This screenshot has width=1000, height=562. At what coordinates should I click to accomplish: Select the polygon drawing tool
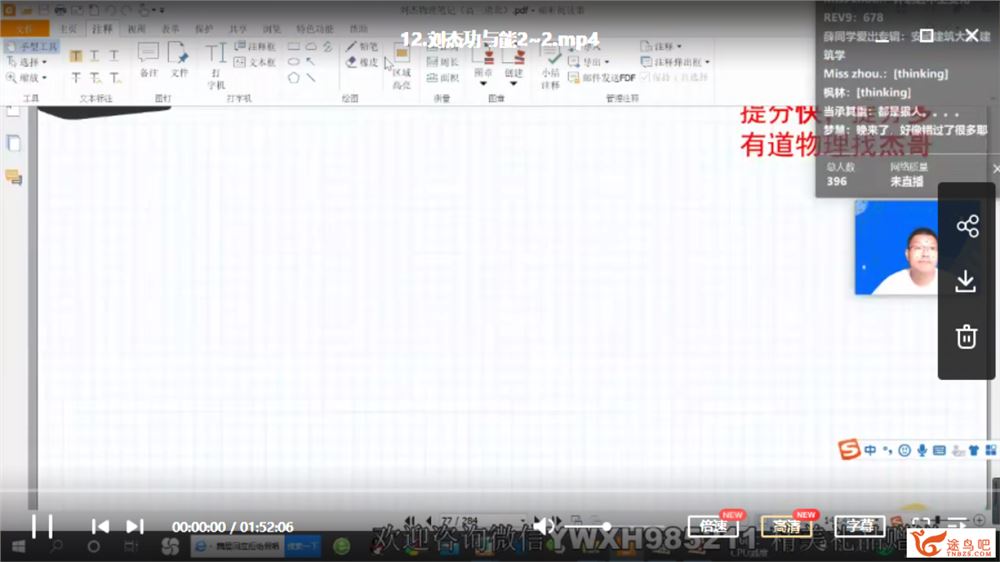coord(293,78)
